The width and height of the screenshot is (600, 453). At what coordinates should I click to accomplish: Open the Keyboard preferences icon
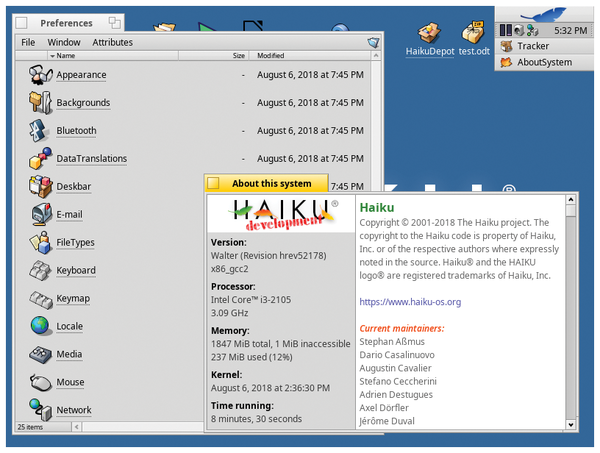click(40, 270)
